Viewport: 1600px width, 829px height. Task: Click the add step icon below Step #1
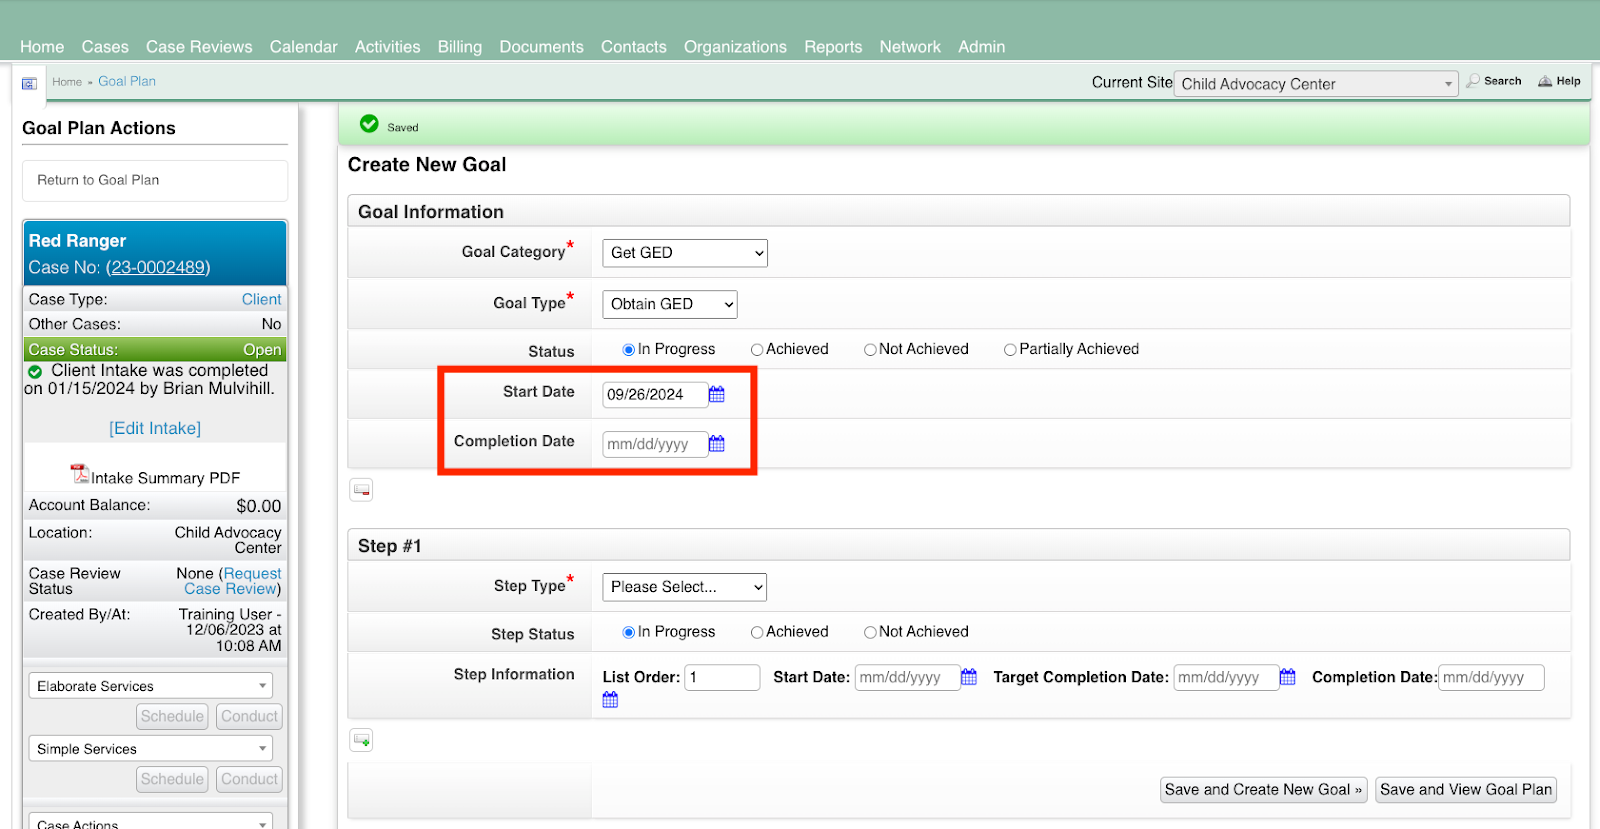[361, 740]
